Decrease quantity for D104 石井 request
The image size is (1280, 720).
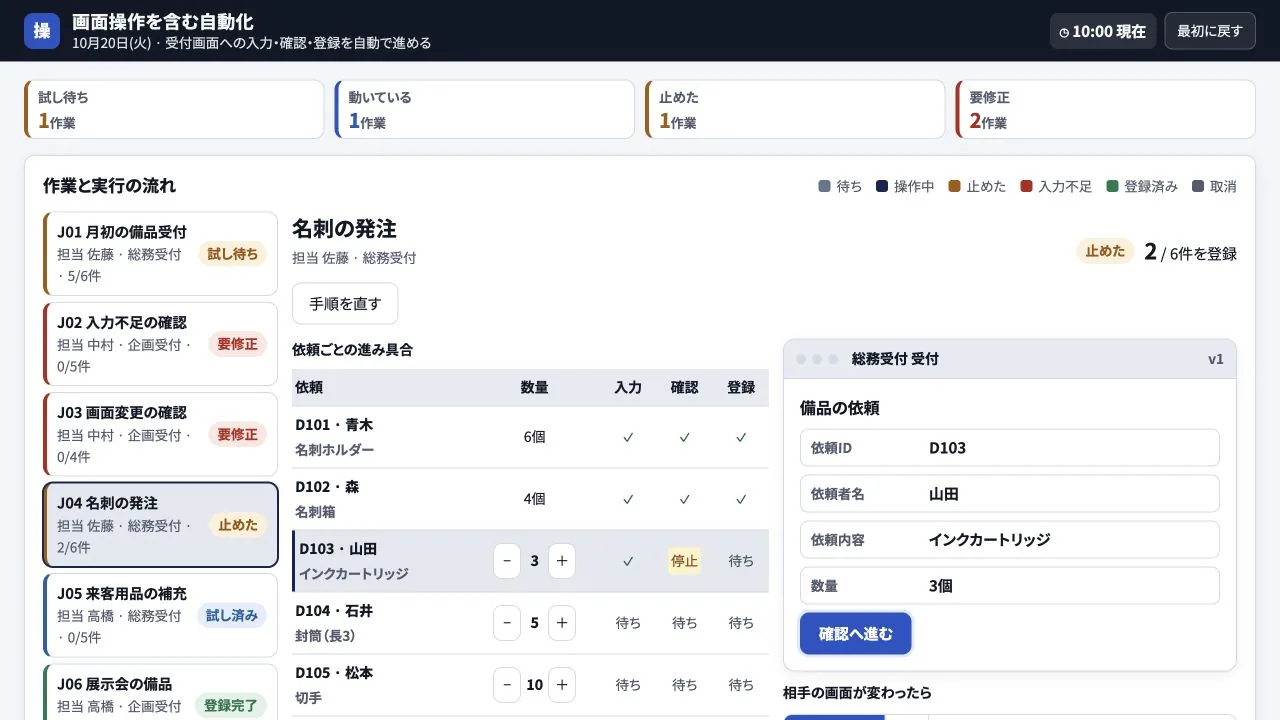tap(507, 623)
